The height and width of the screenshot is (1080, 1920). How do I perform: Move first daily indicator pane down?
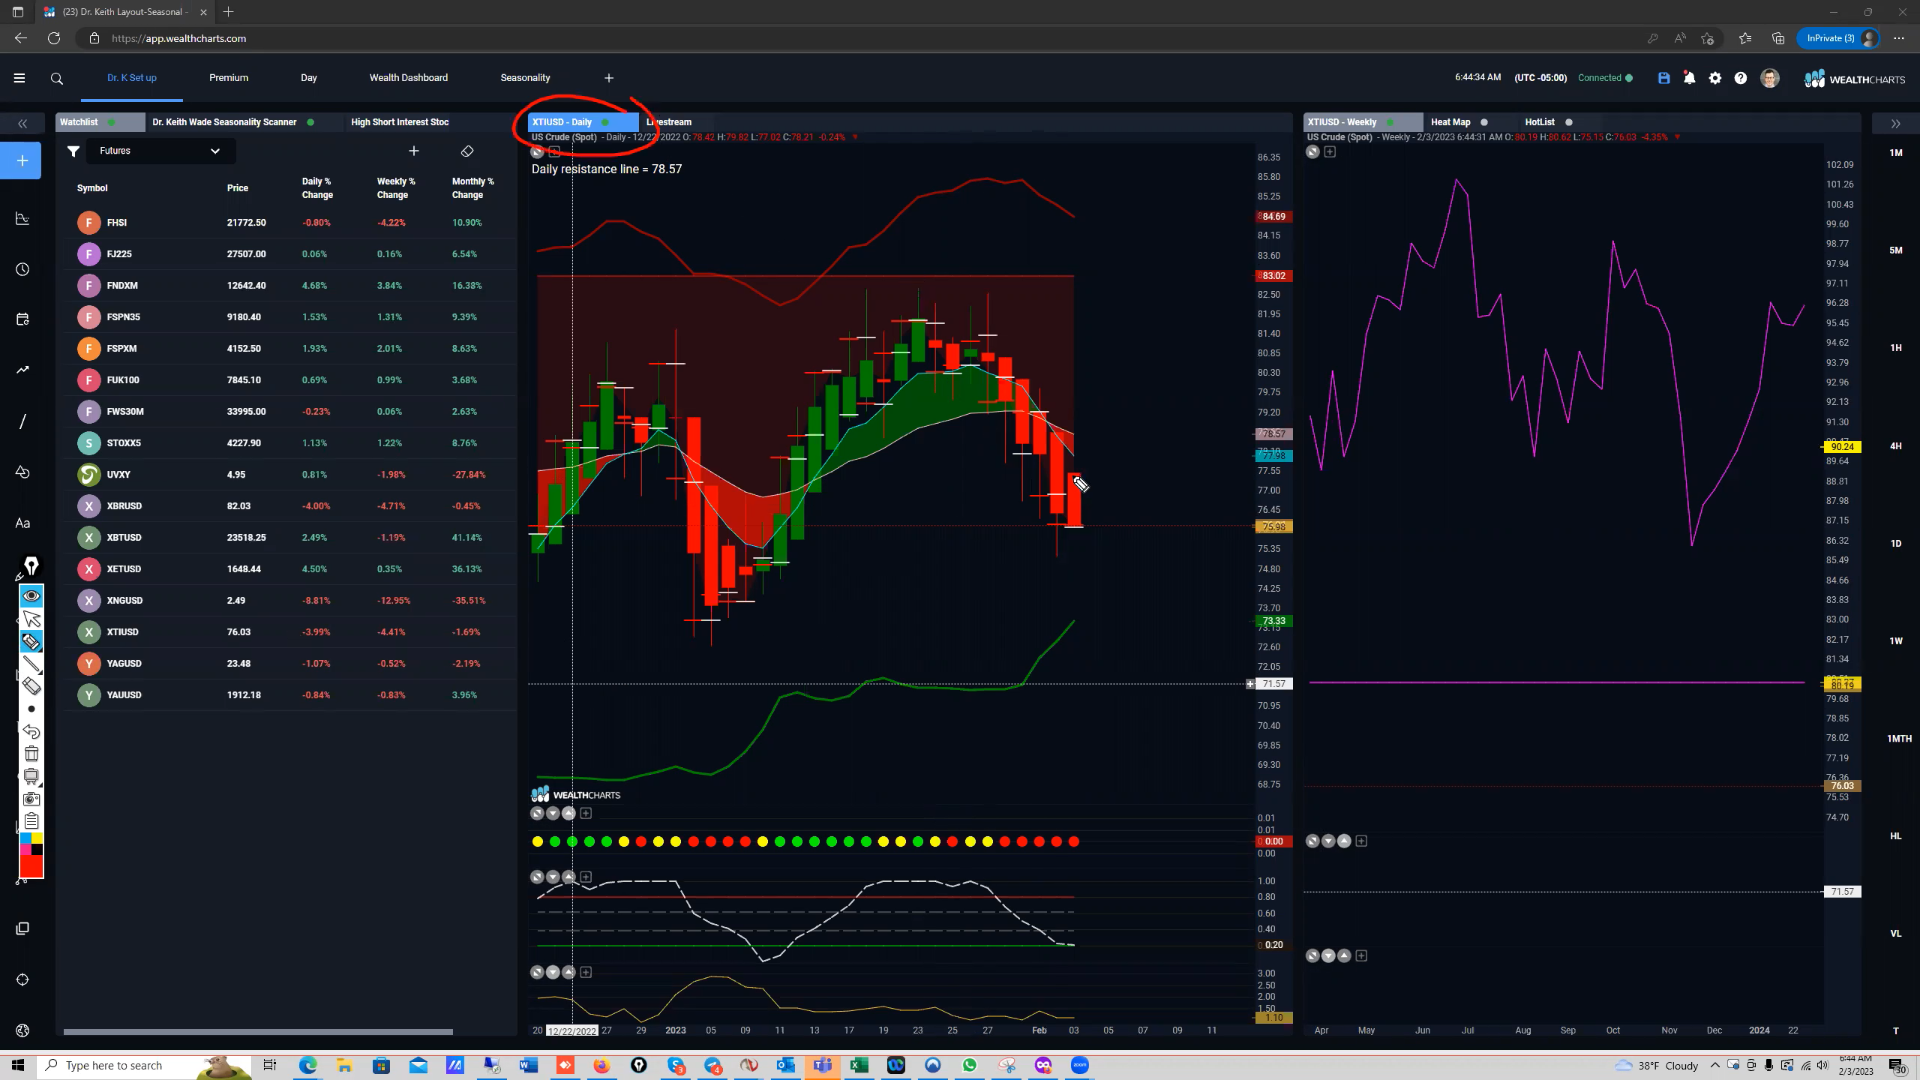tap(553, 813)
